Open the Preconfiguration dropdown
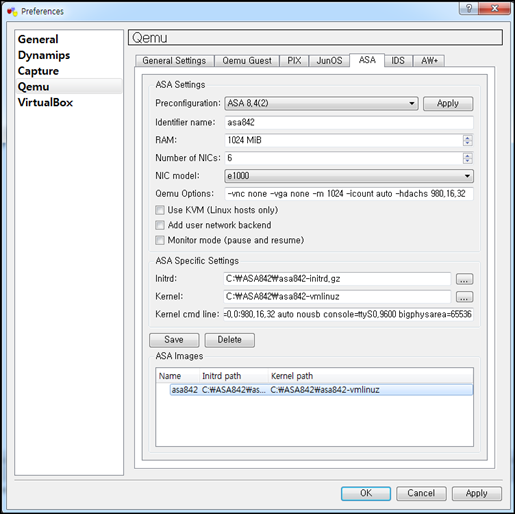This screenshot has width=515, height=514. (321, 103)
